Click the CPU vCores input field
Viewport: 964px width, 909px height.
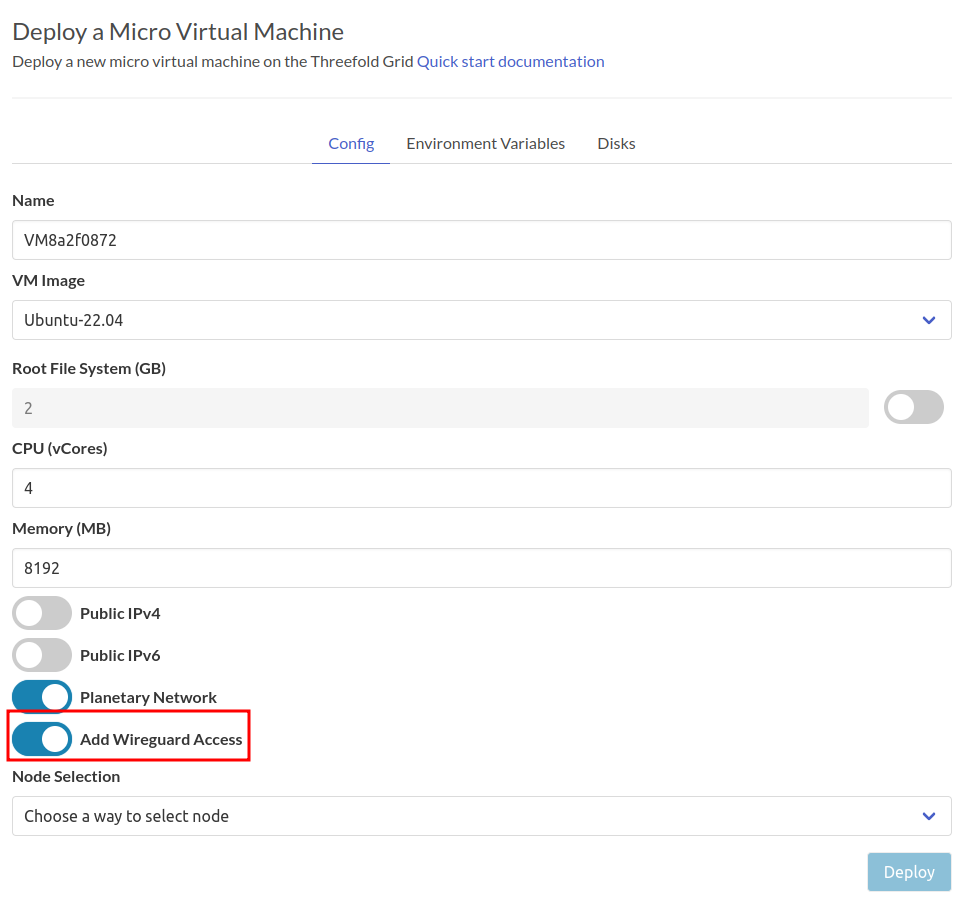(480, 488)
